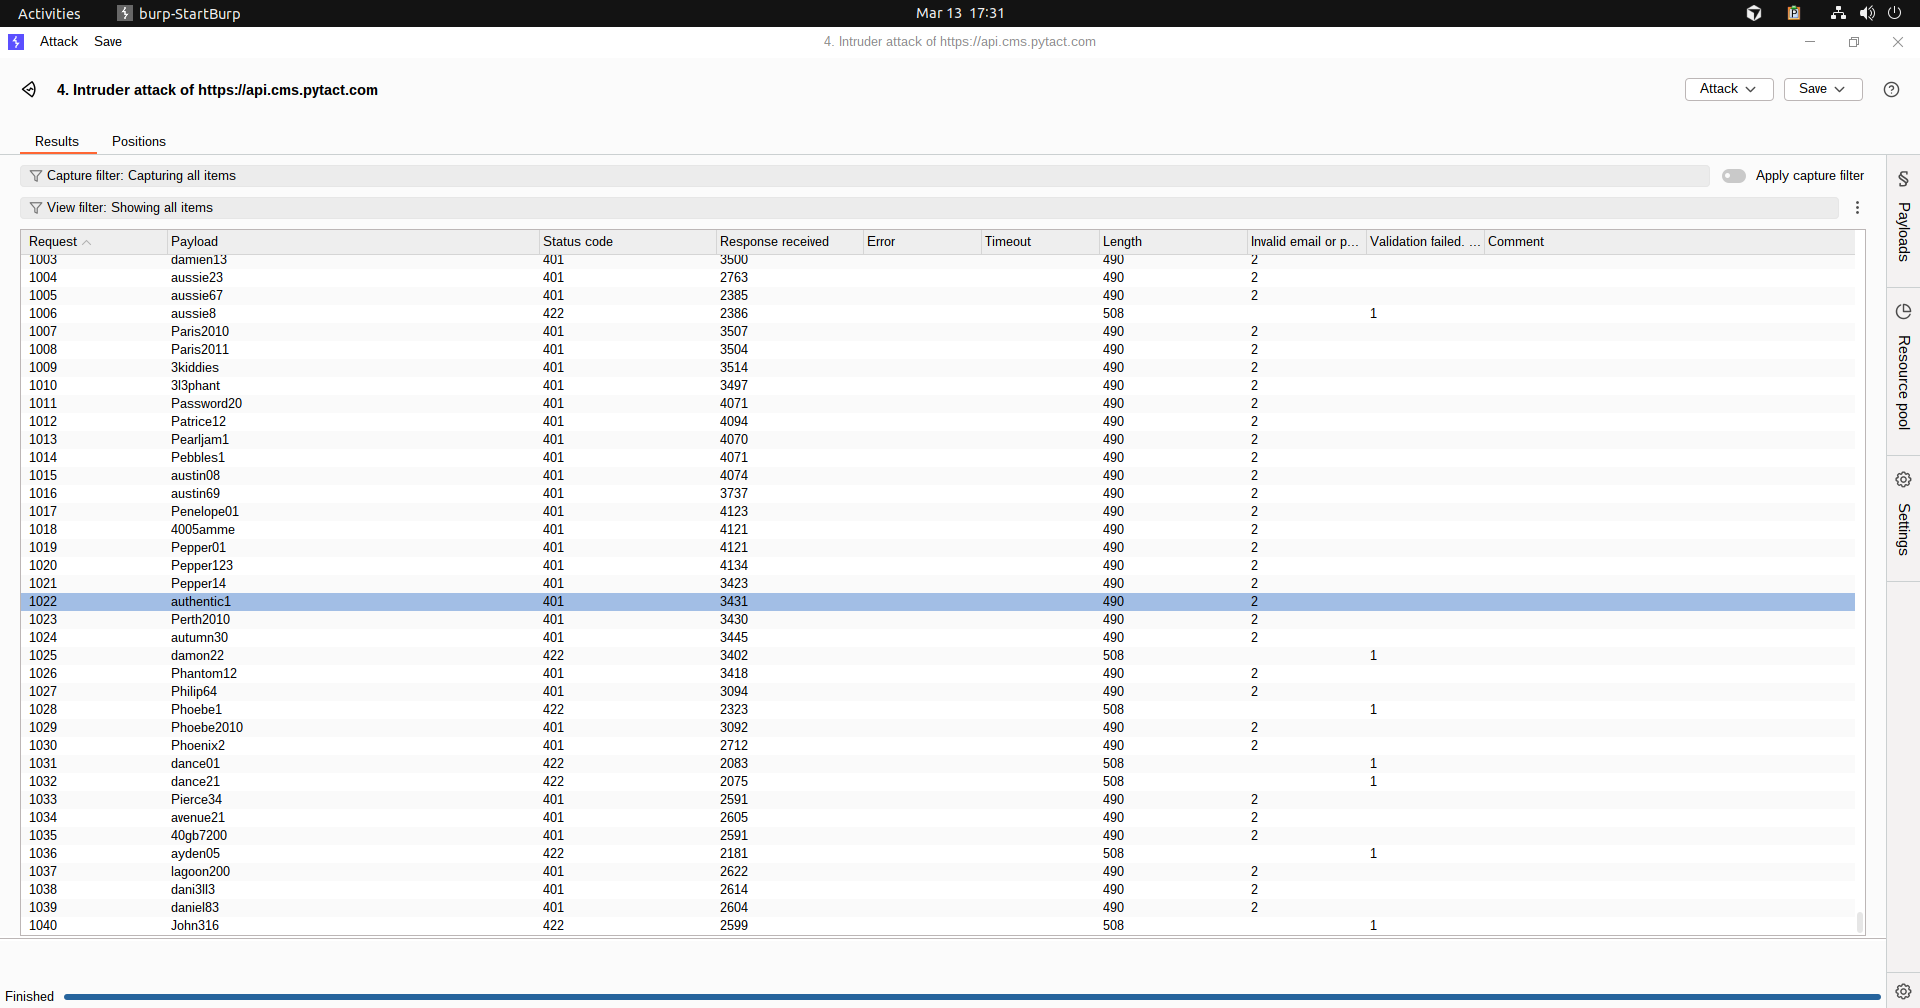The height and width of the screenshot is (1008, 1920).
Task: Open the Capture filter settings bar
Action: point(864,176)
